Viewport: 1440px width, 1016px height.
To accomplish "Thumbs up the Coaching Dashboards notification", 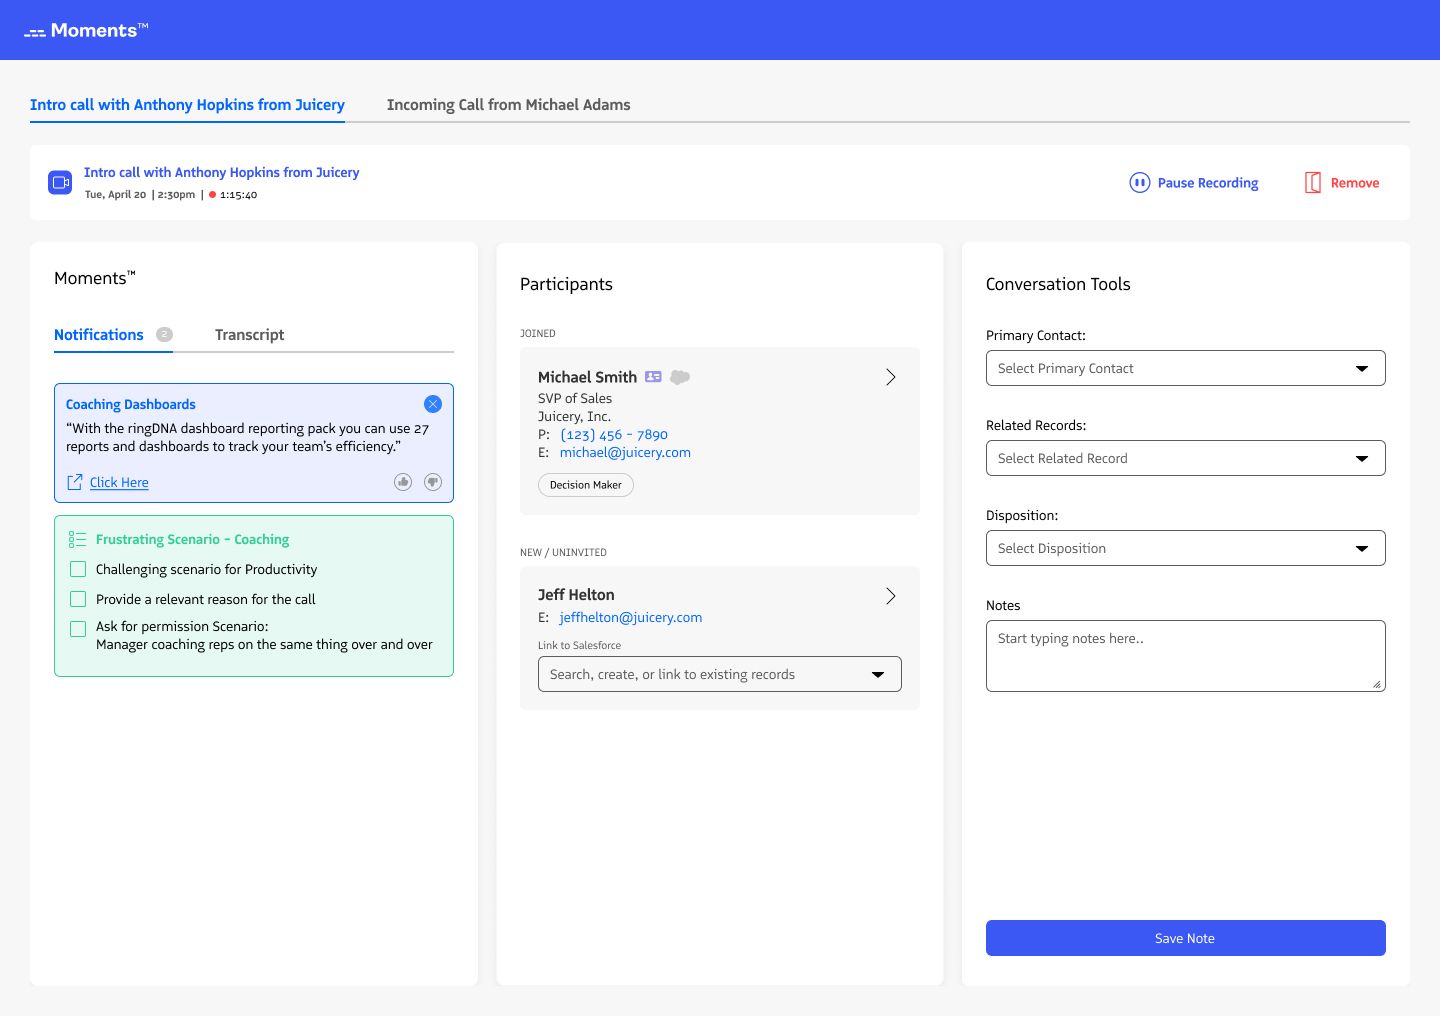I will 403,482.
